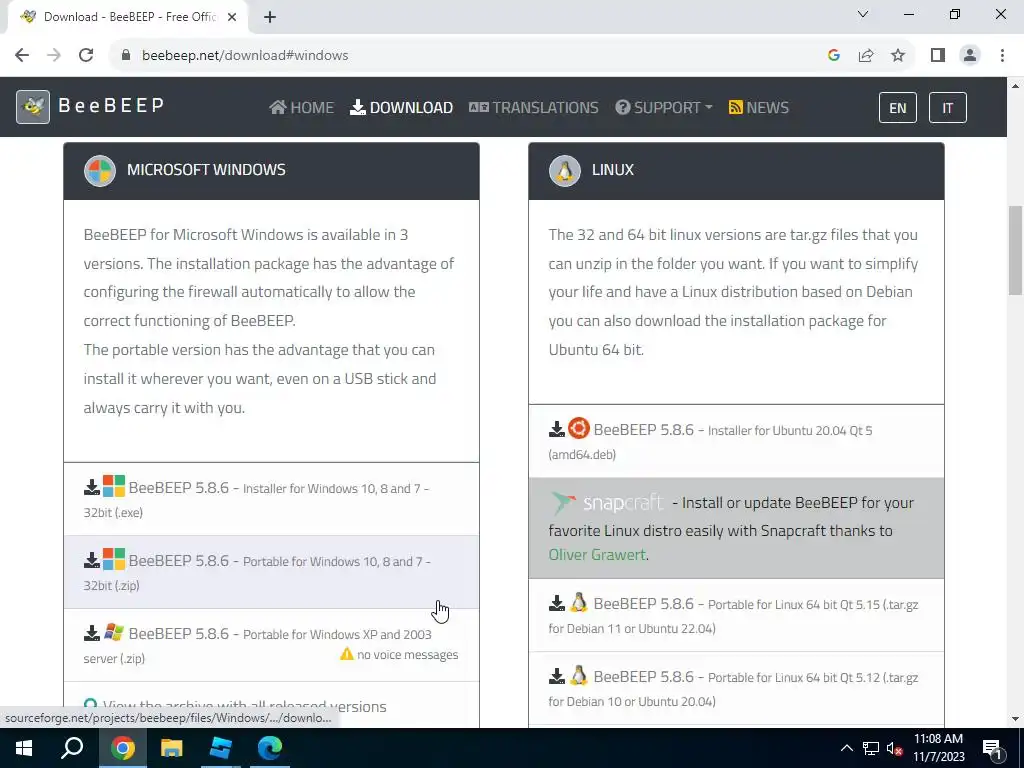Open taskbar Search magnifier
1024x768 pixels.
[x=72, y=748]
